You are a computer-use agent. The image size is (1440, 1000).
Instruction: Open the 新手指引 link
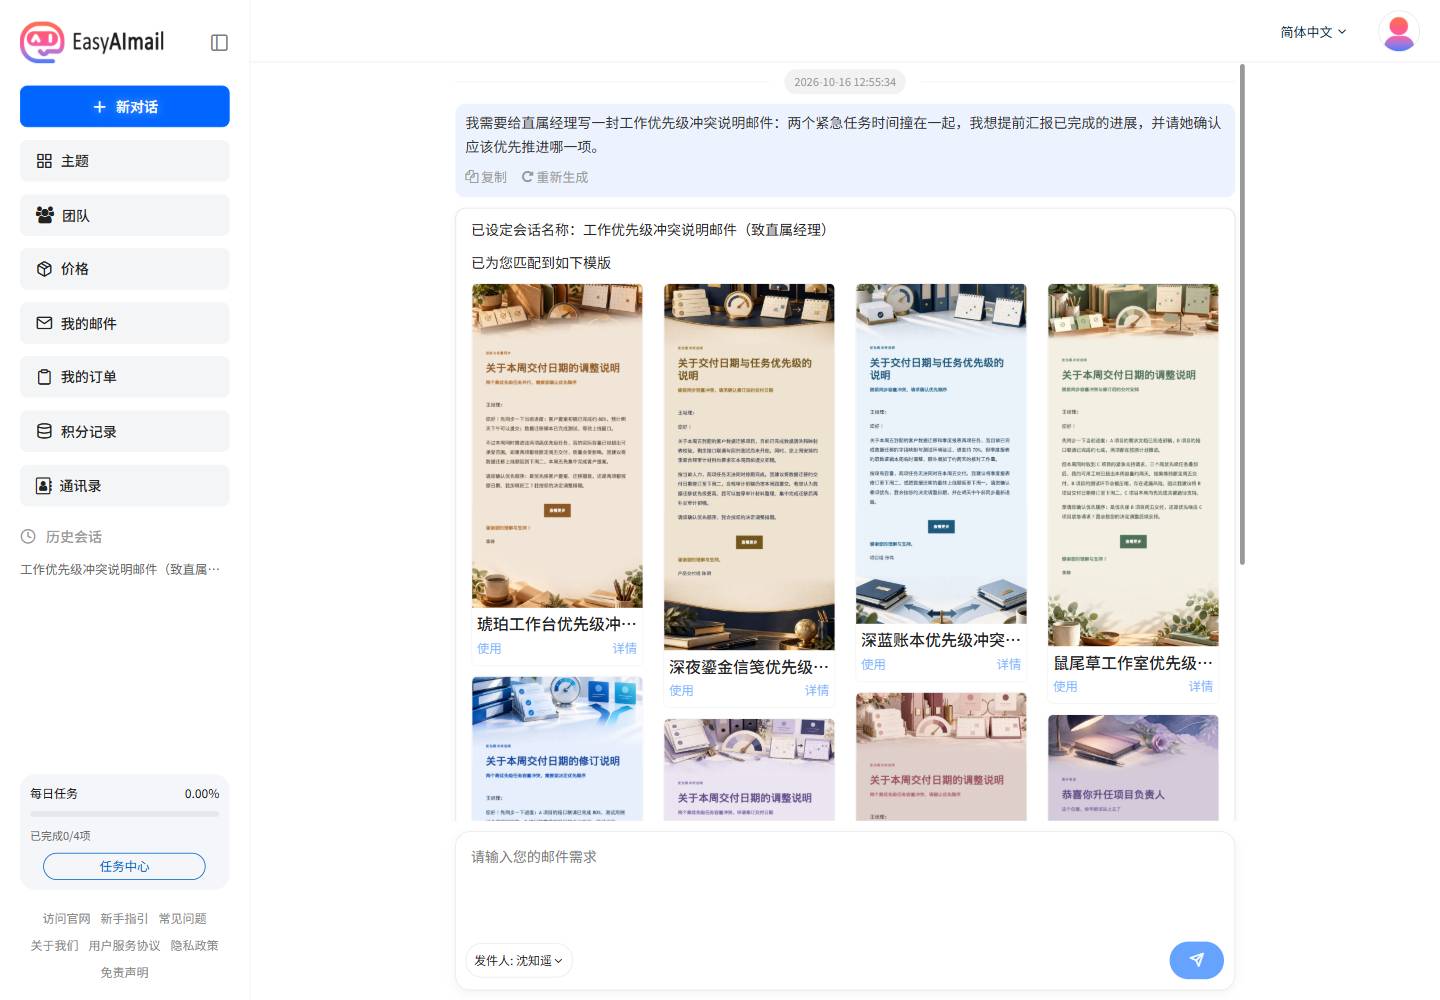[x=124, y=918]
